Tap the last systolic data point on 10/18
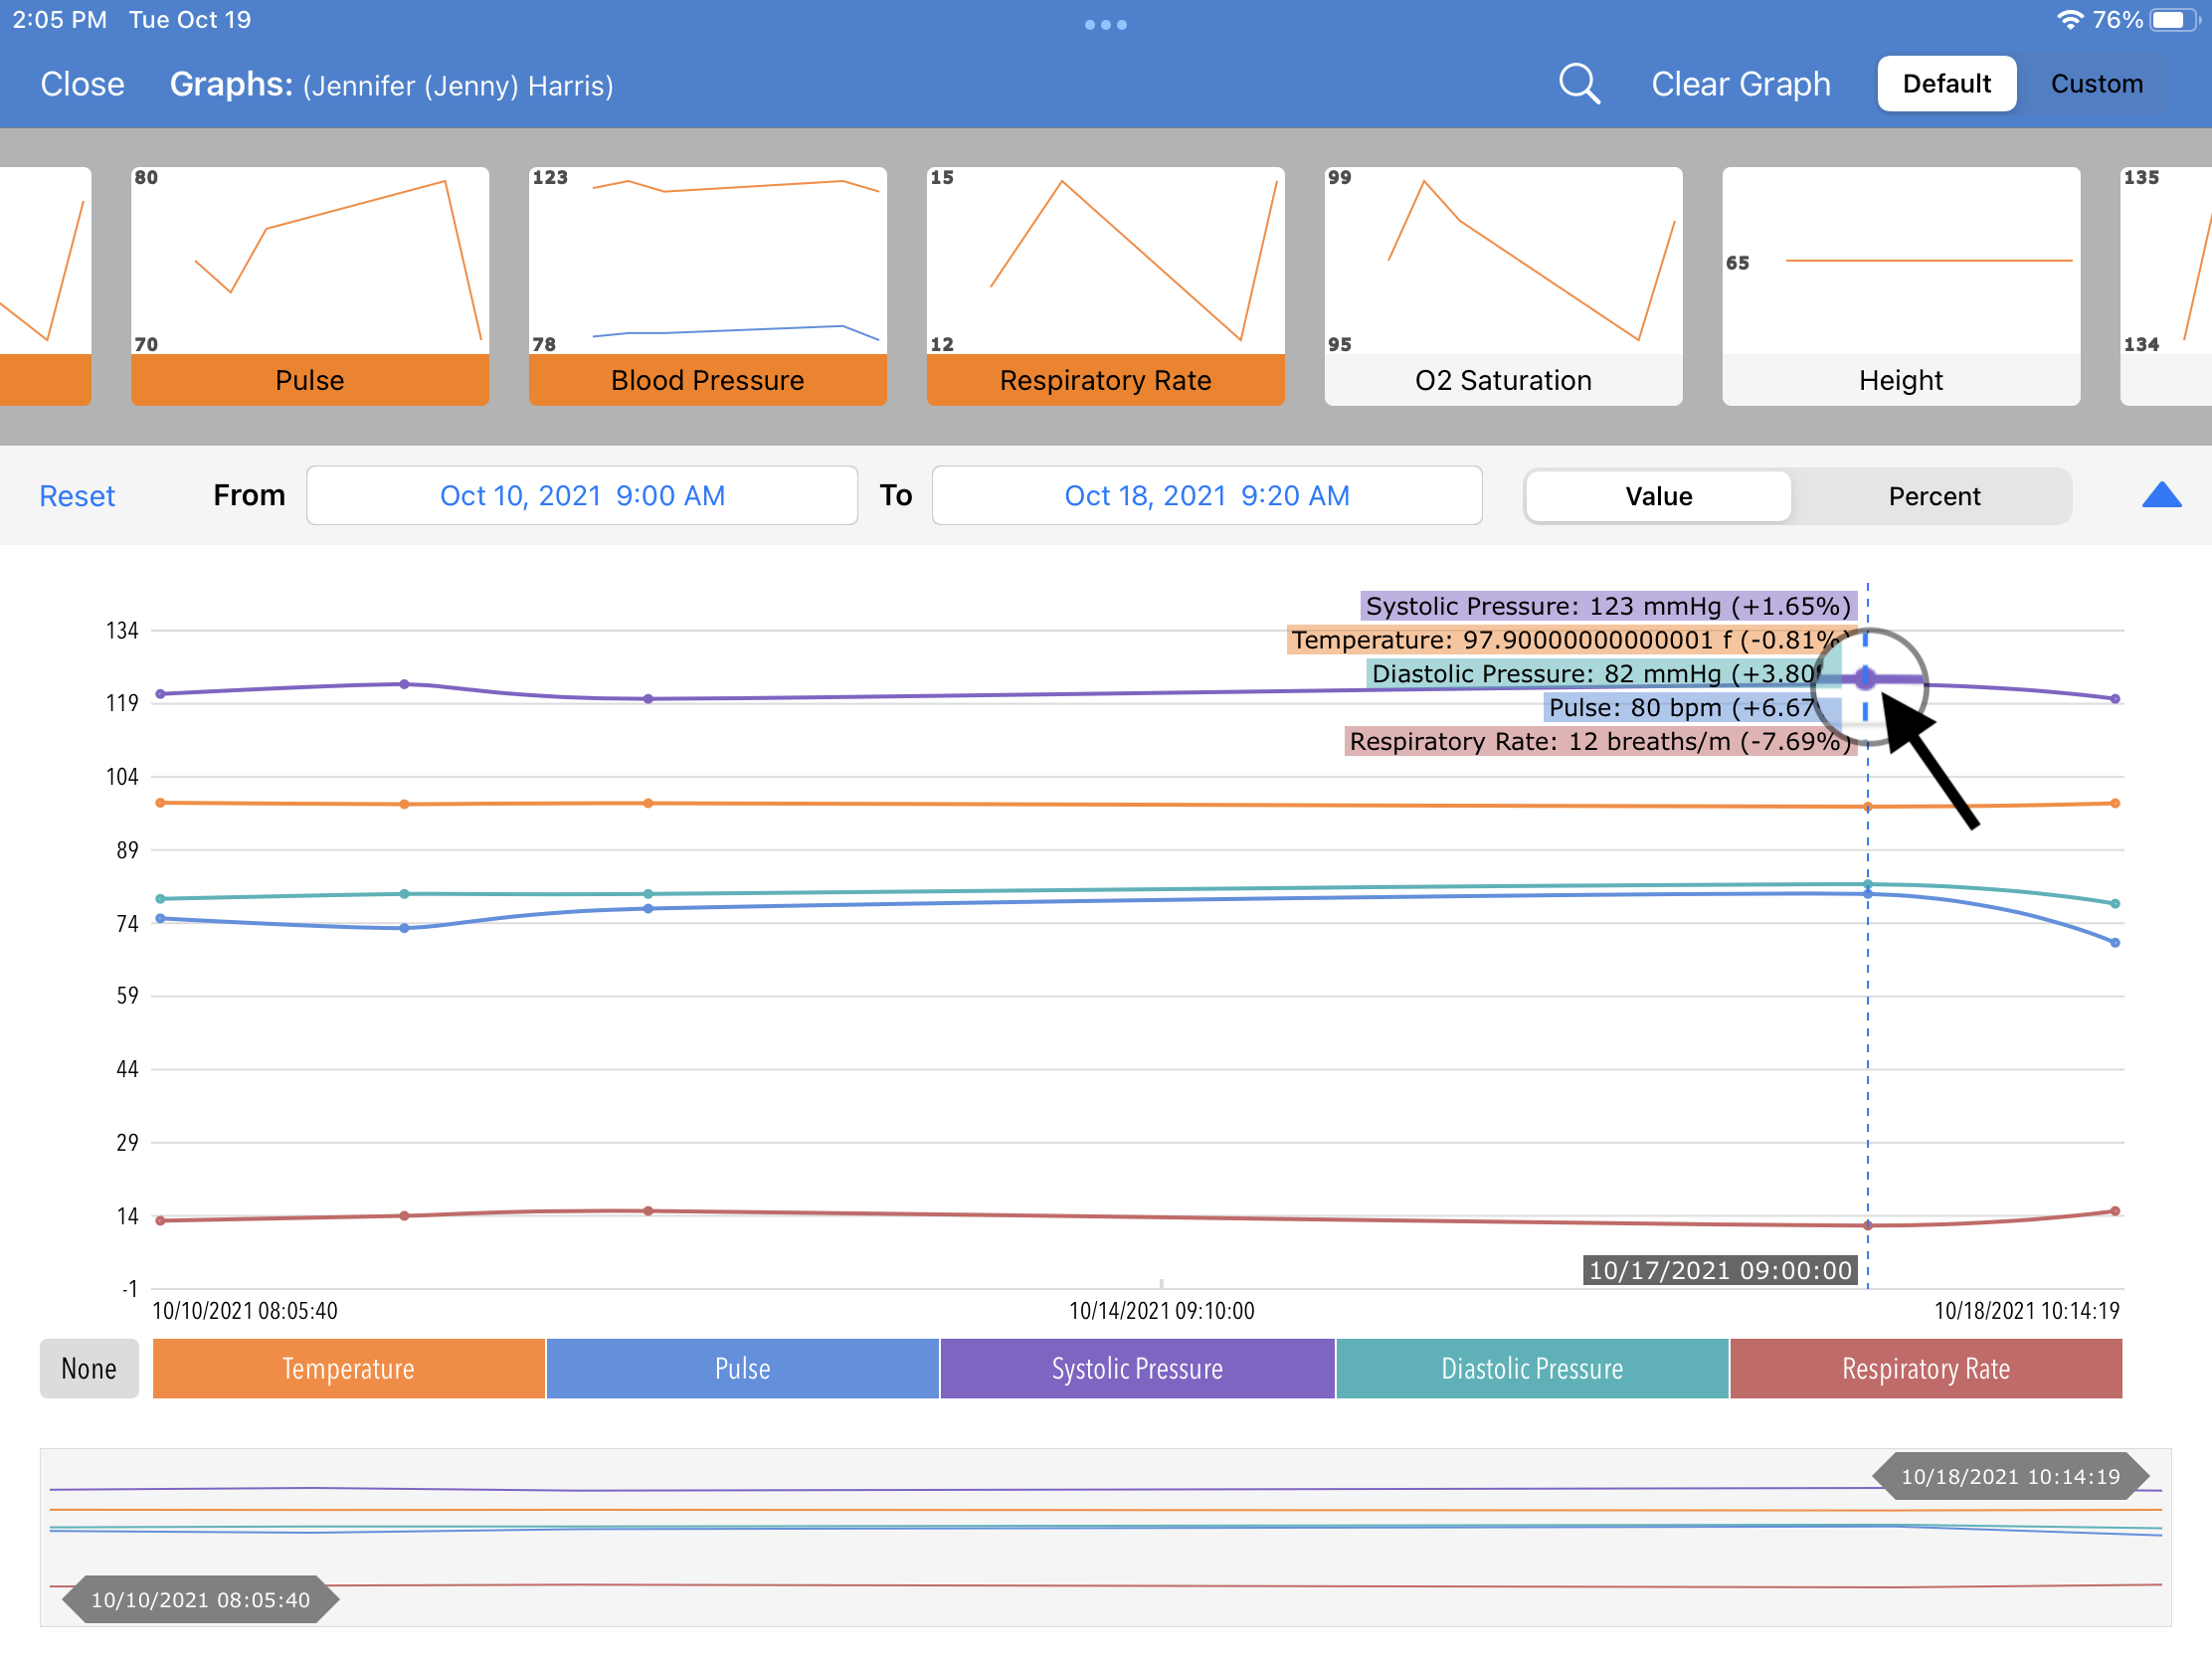The height and width of the screenshot is (1659, 2212). (x=2114, y=699)
